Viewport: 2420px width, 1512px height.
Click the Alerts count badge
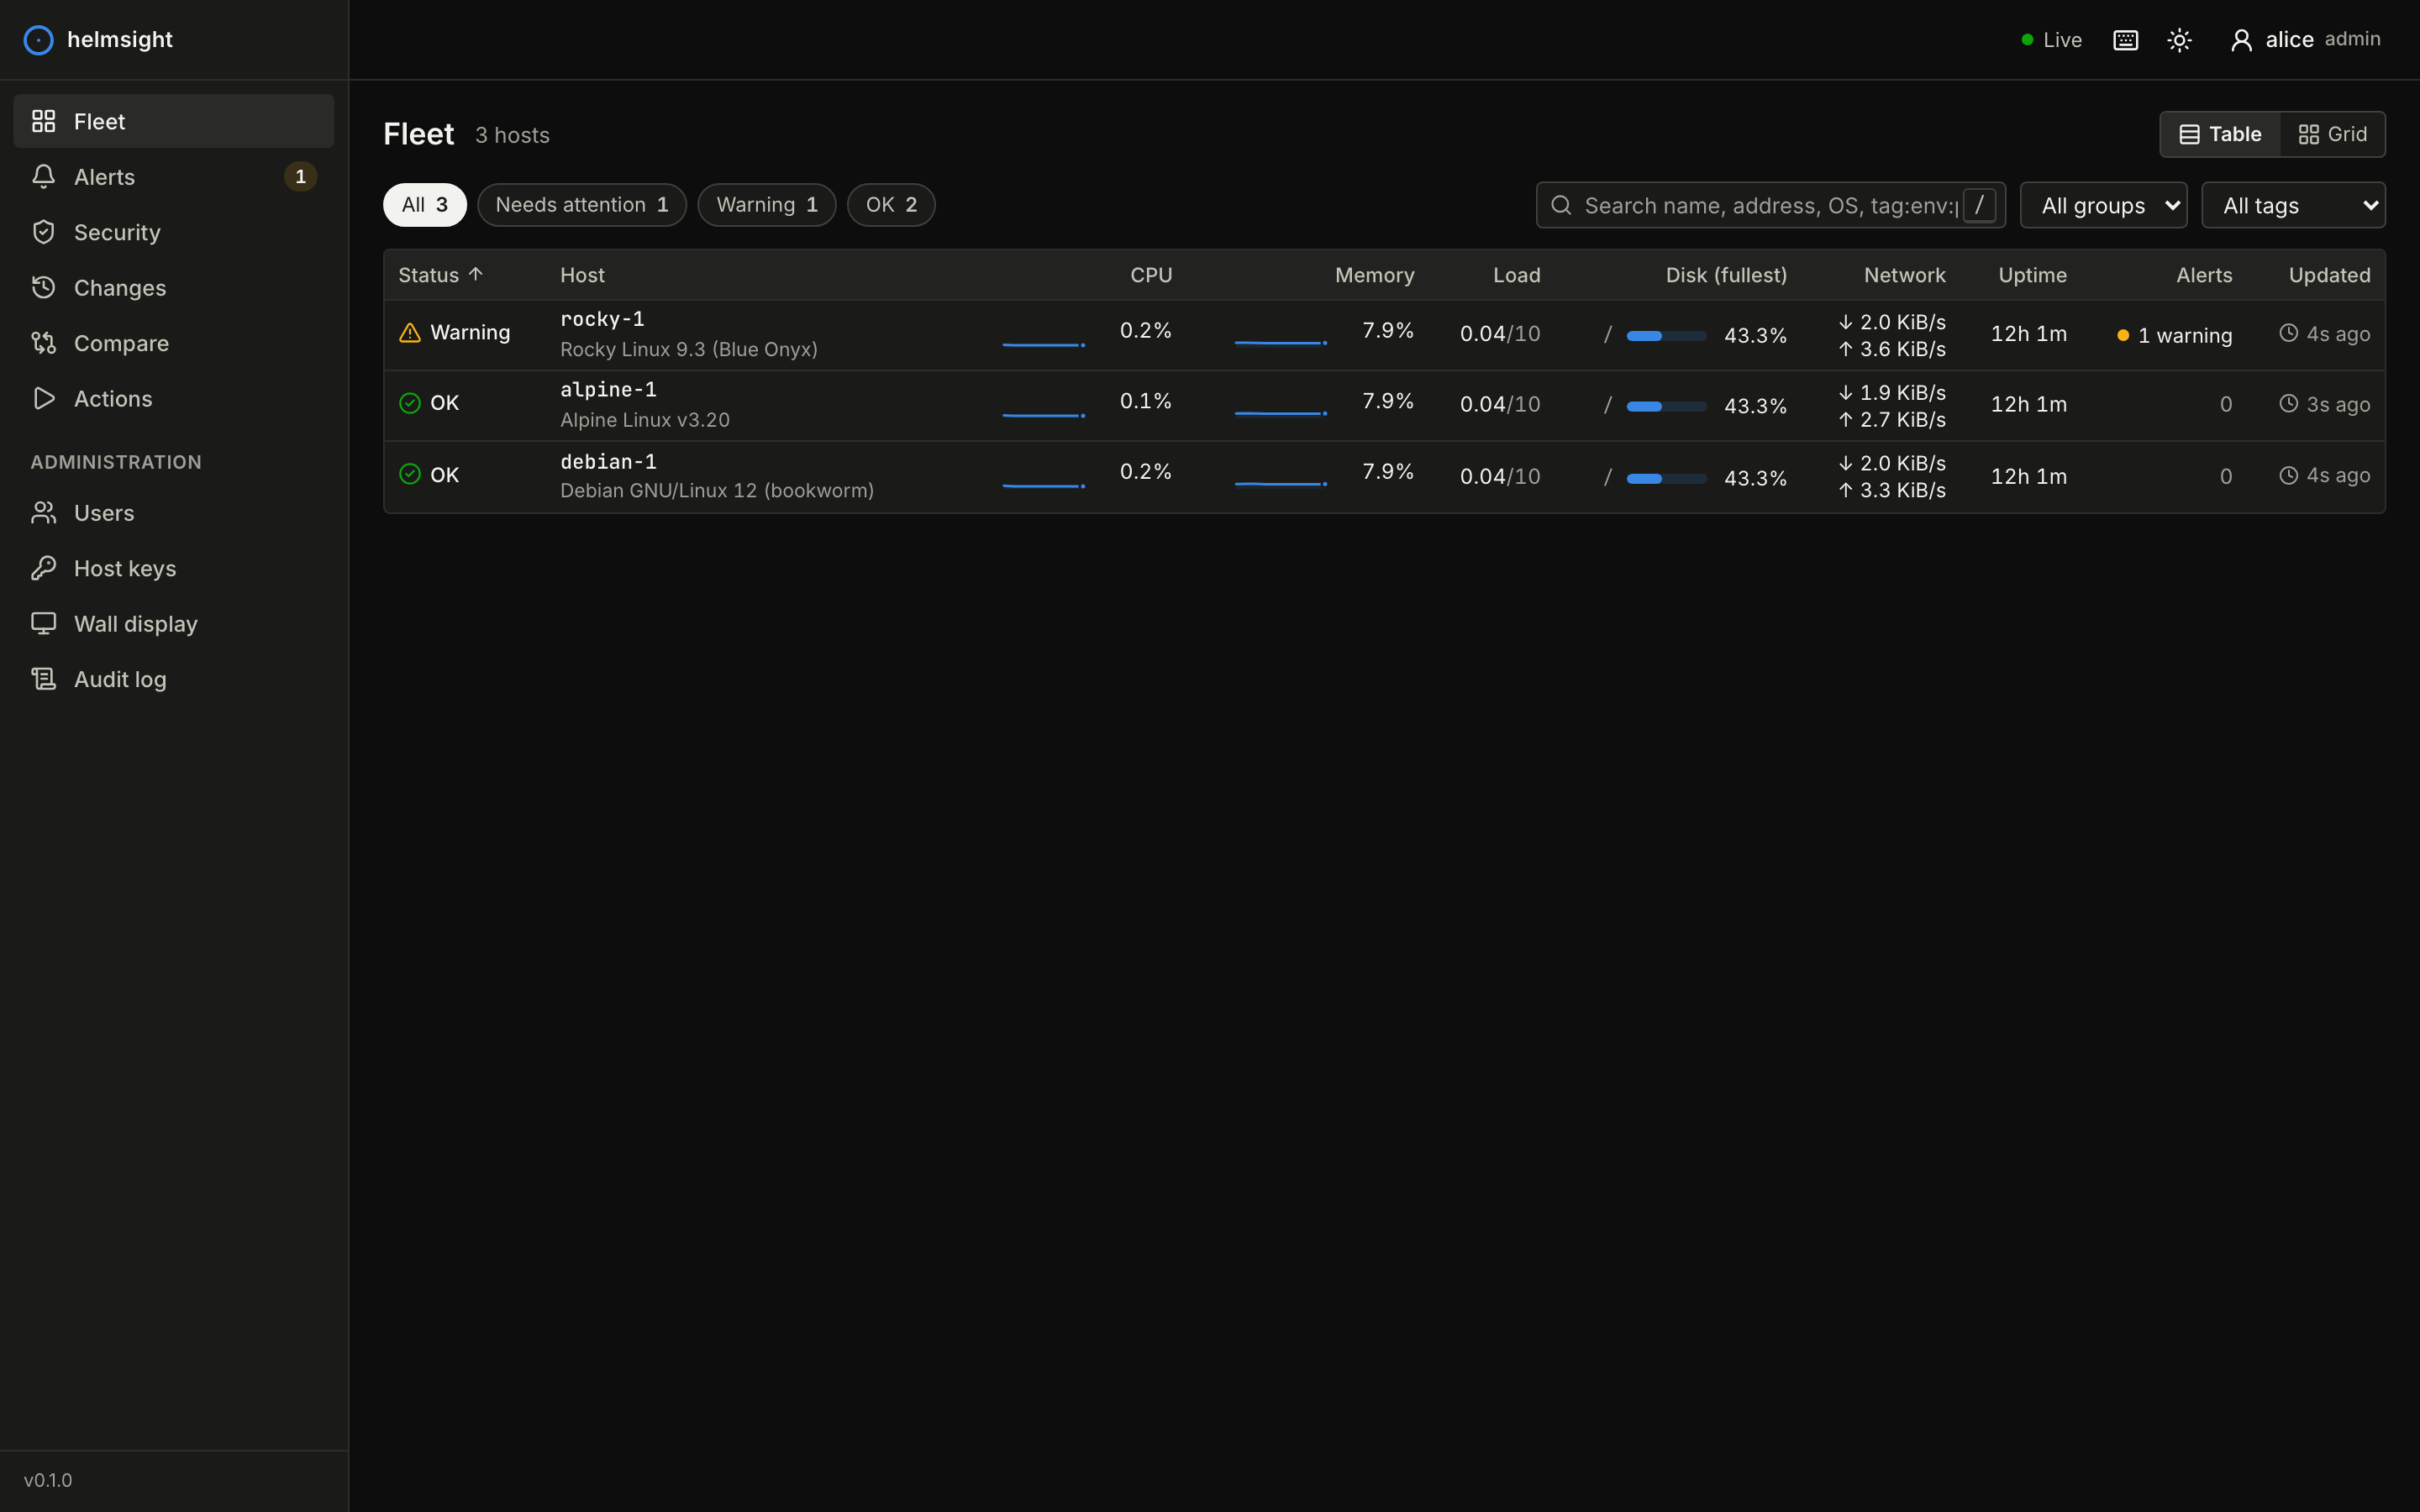[x=300, y=177]
